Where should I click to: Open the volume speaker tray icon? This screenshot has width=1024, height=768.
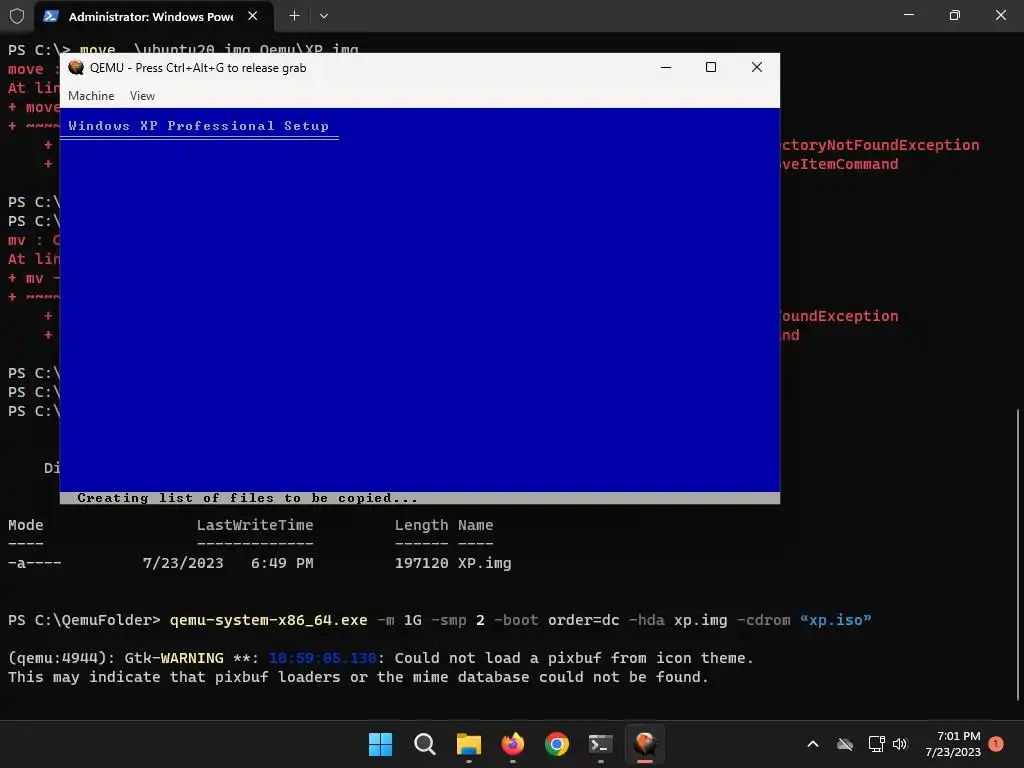coord(900,744)
